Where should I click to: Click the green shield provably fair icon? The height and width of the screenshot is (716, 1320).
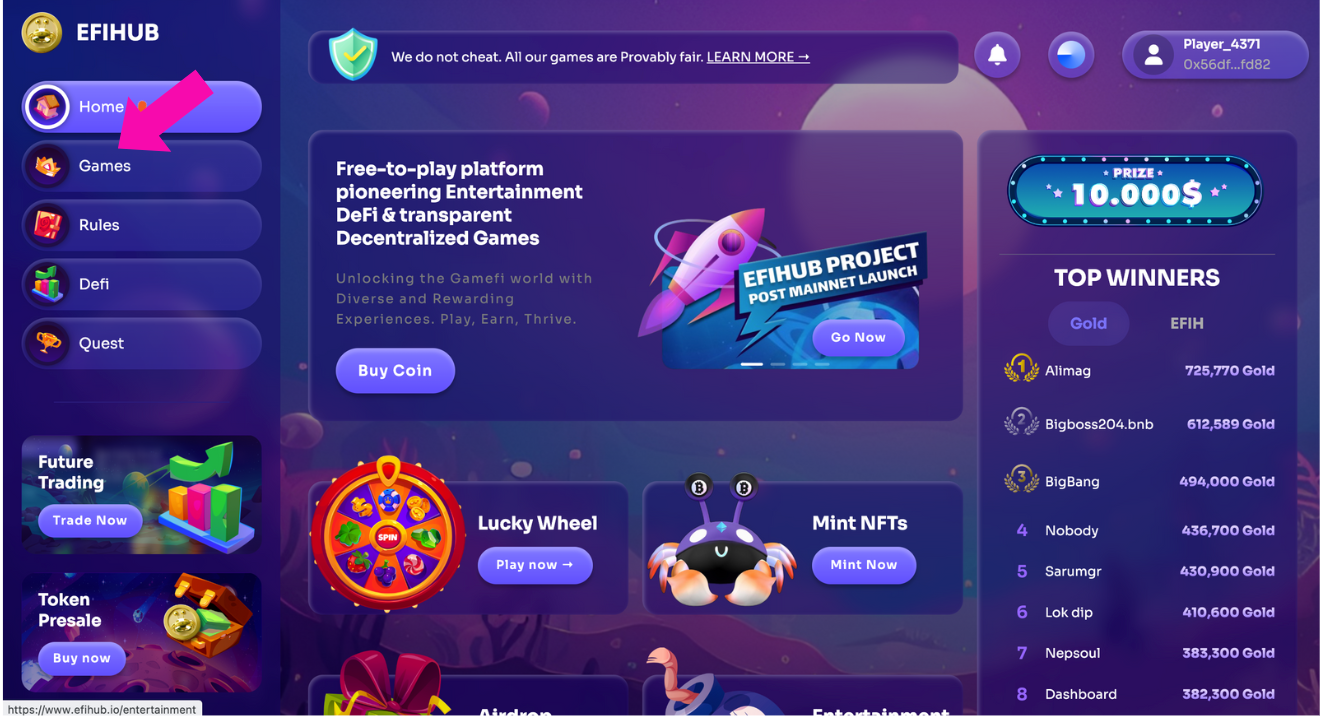(x=354, y=55)
